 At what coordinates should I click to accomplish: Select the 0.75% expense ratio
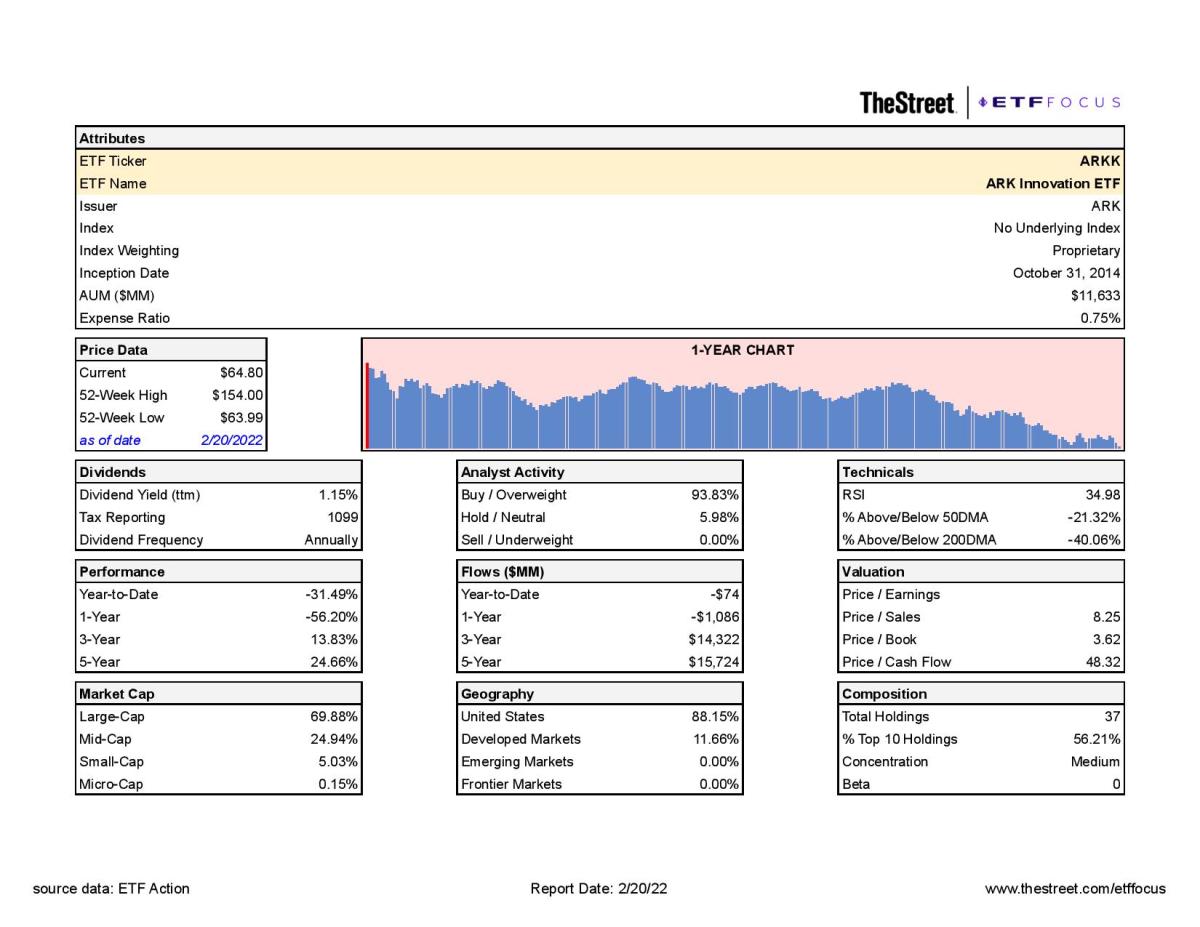(x=1102, y=318)
